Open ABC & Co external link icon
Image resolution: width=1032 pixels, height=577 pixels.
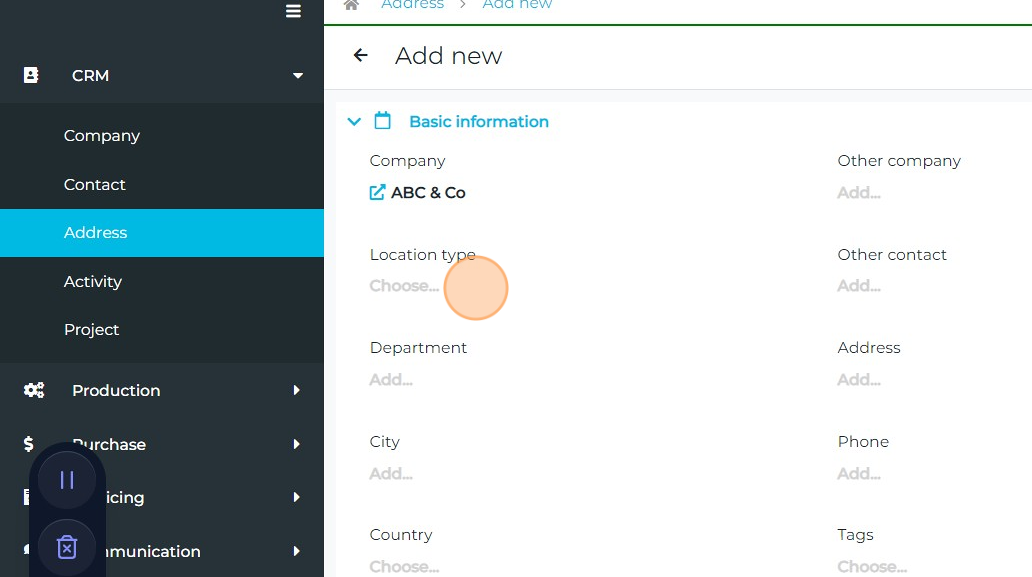coord(377,193)
